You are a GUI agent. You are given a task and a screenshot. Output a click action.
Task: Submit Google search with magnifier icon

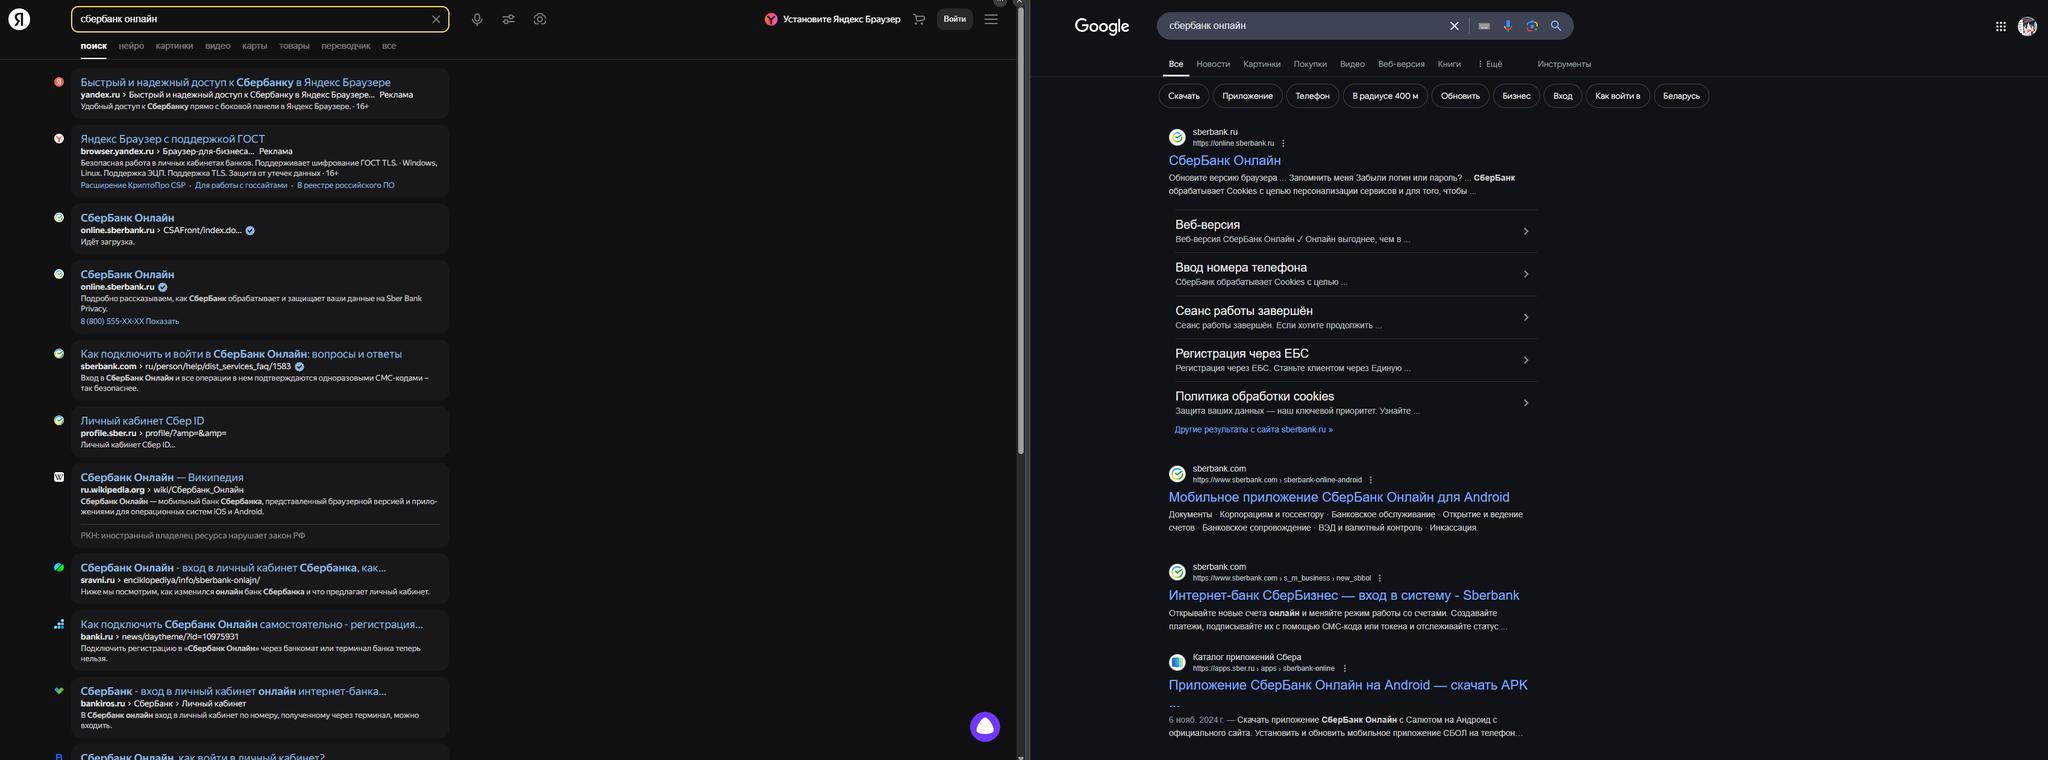pyautogui.click(x=1556, y=26)
